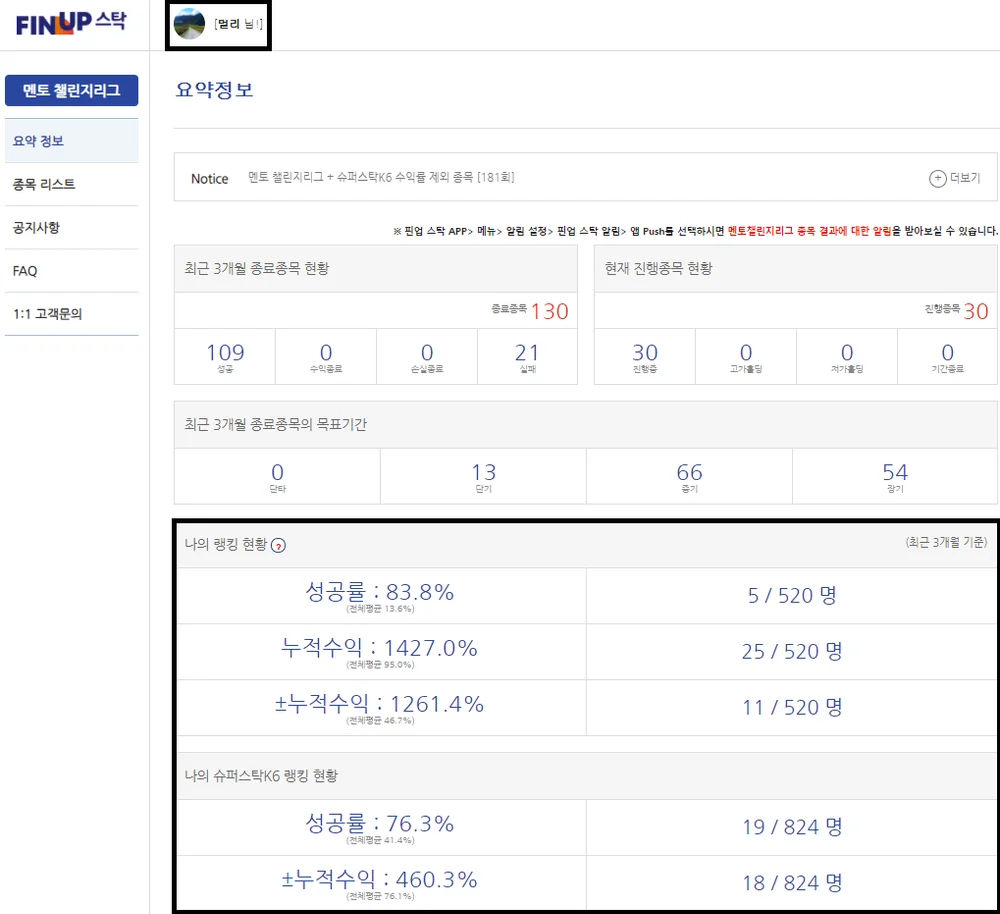1000x914 pixels.
Task: Click the 109 성공 count
Action: pyautogui.click(x=225, y=355)
